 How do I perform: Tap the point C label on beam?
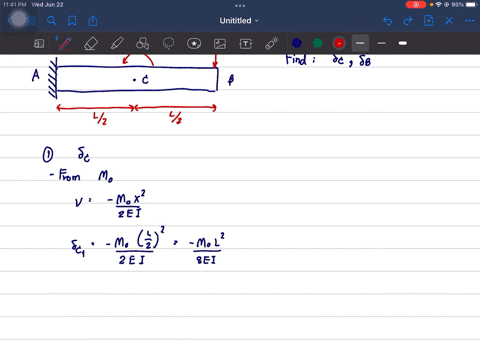(145, 80)
